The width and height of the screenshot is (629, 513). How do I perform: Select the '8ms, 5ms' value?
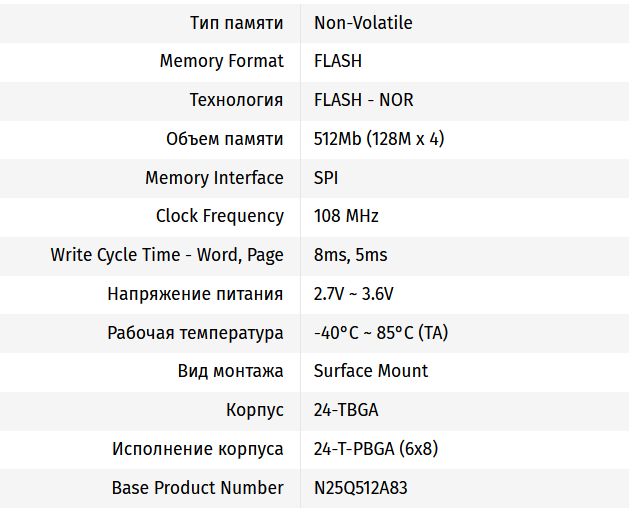(x=350, y=255)
